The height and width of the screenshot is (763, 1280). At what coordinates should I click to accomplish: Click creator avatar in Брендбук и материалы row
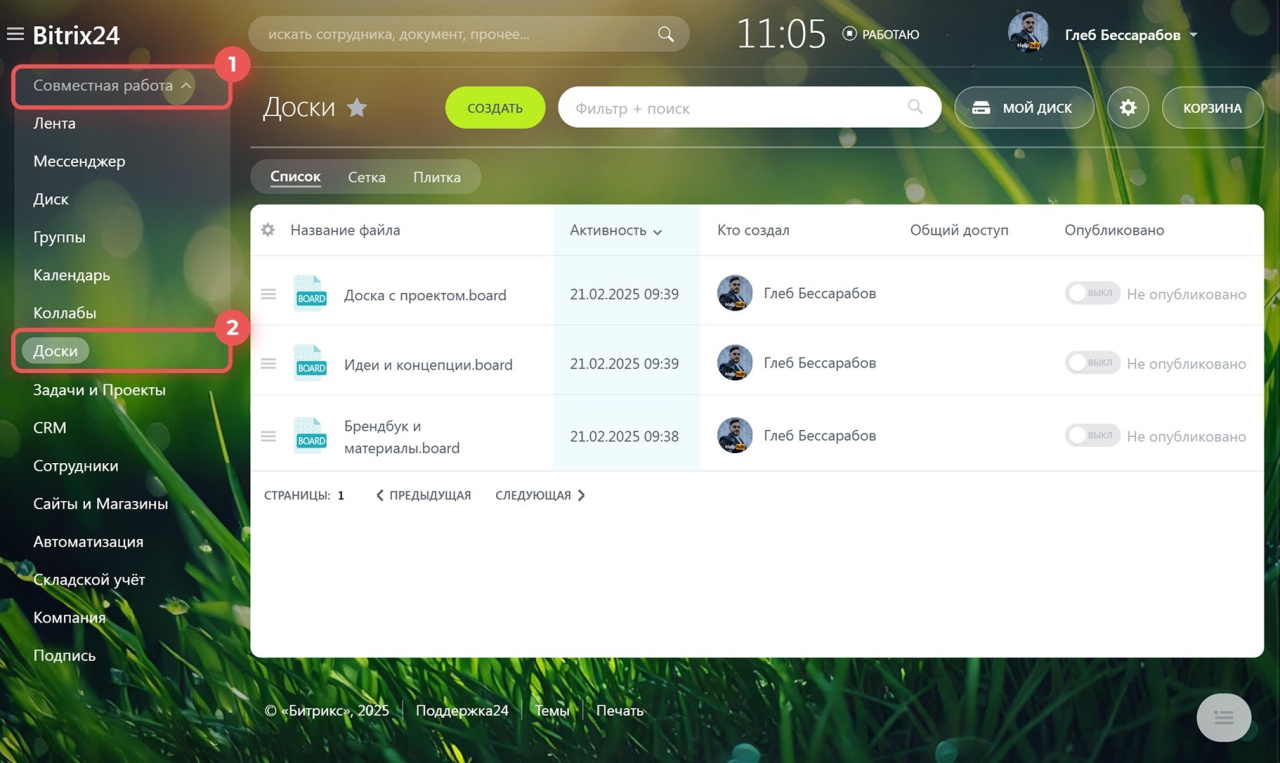[735, 435]
